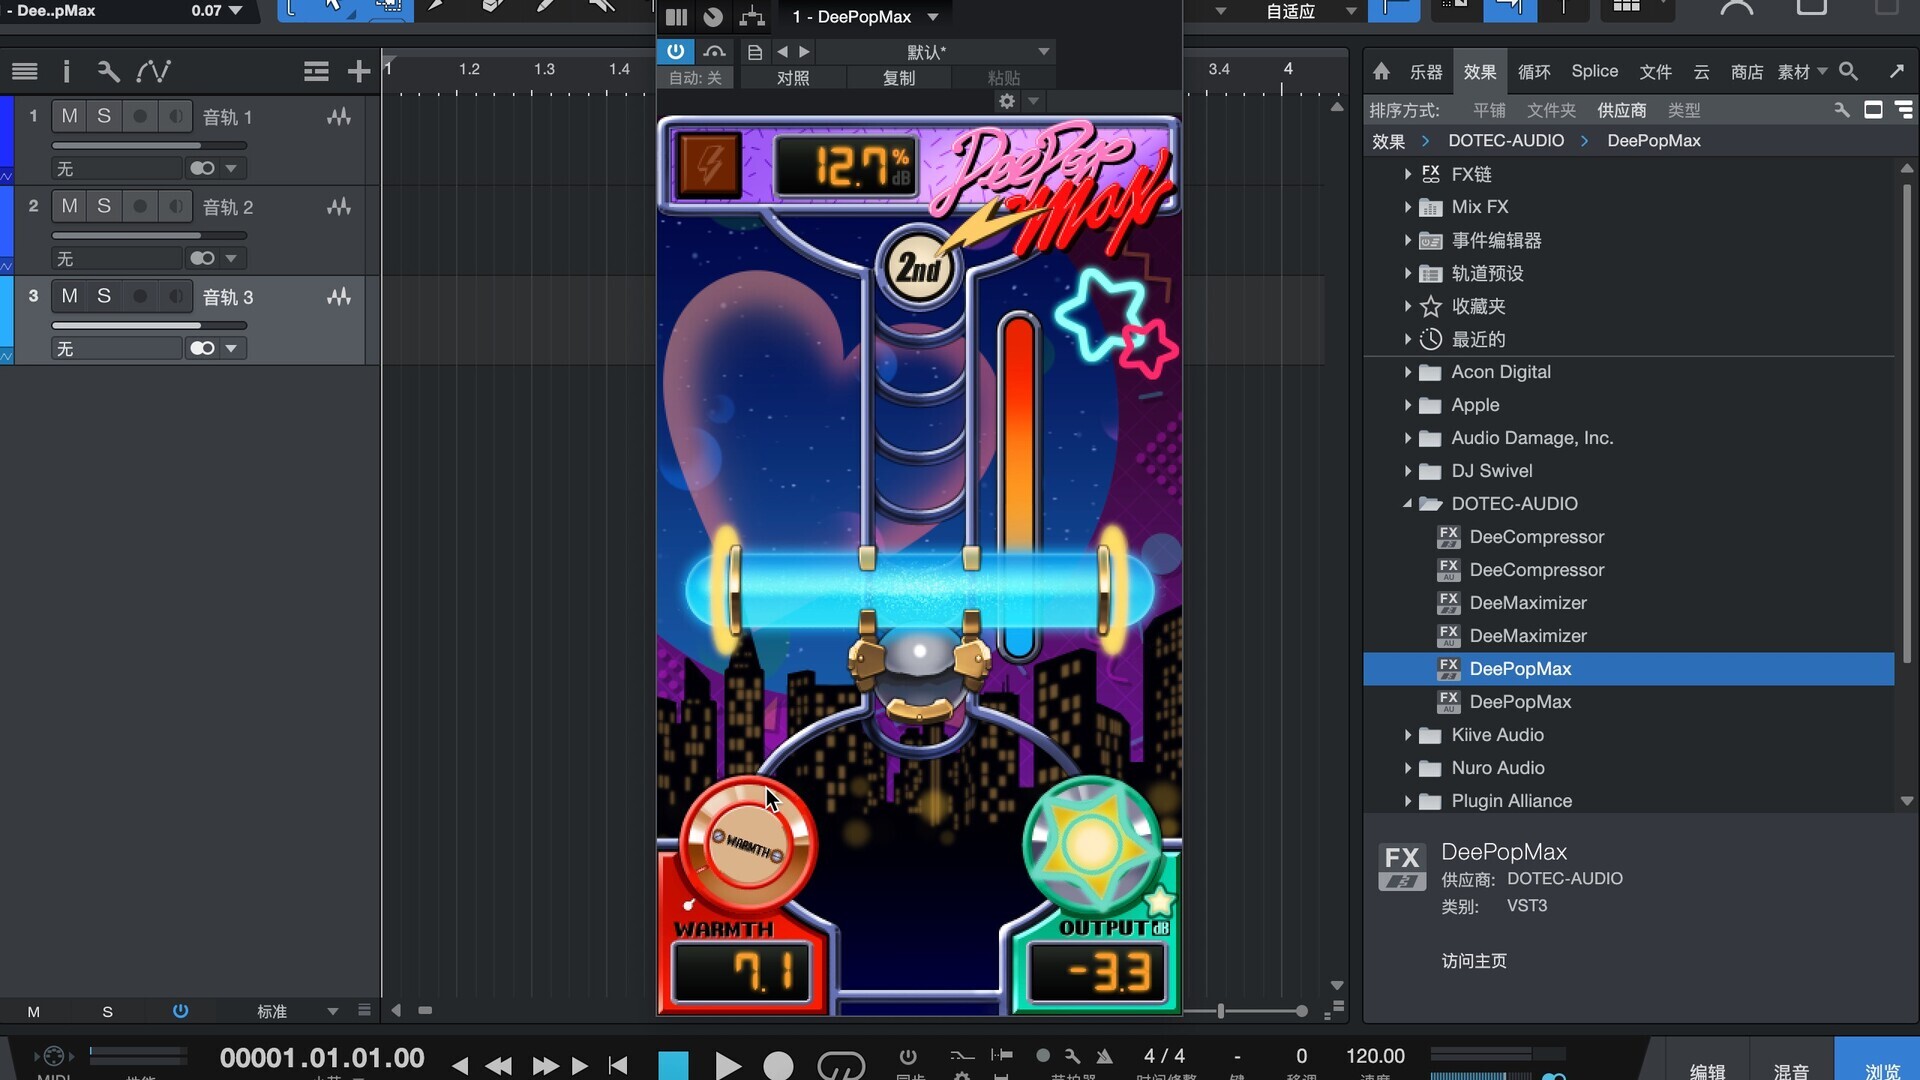Click the plugin sidechain routing icon
This screenshot has height=1080, width=1920.
752,17
